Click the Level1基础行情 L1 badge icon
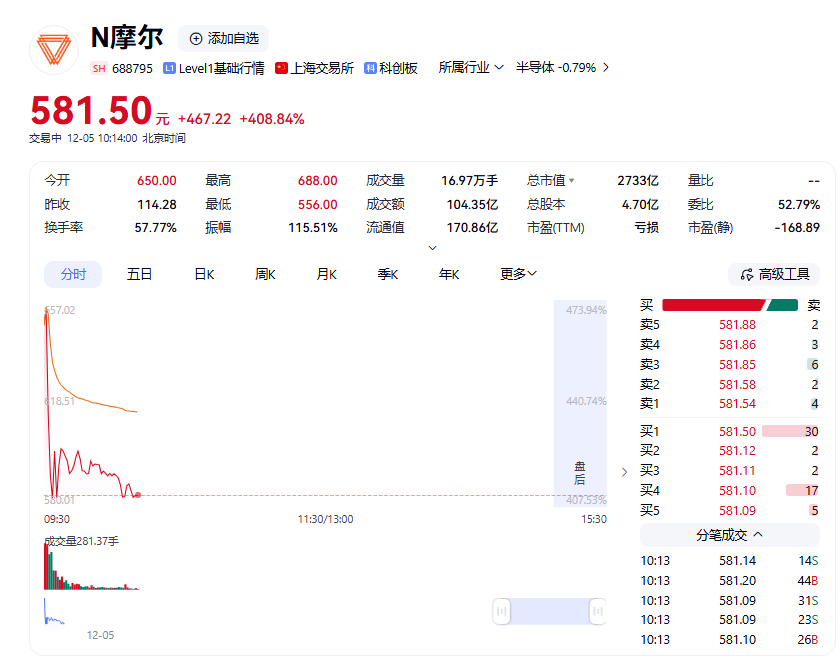Screen dimensions: 838x664 click(x=169, y=68)
